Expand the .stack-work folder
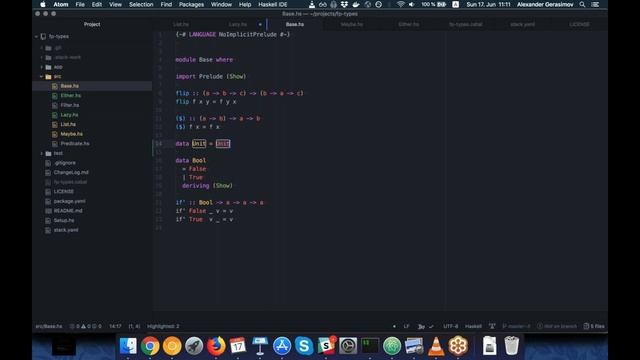This screenshot has width=640, height=360. coord(42,58)
